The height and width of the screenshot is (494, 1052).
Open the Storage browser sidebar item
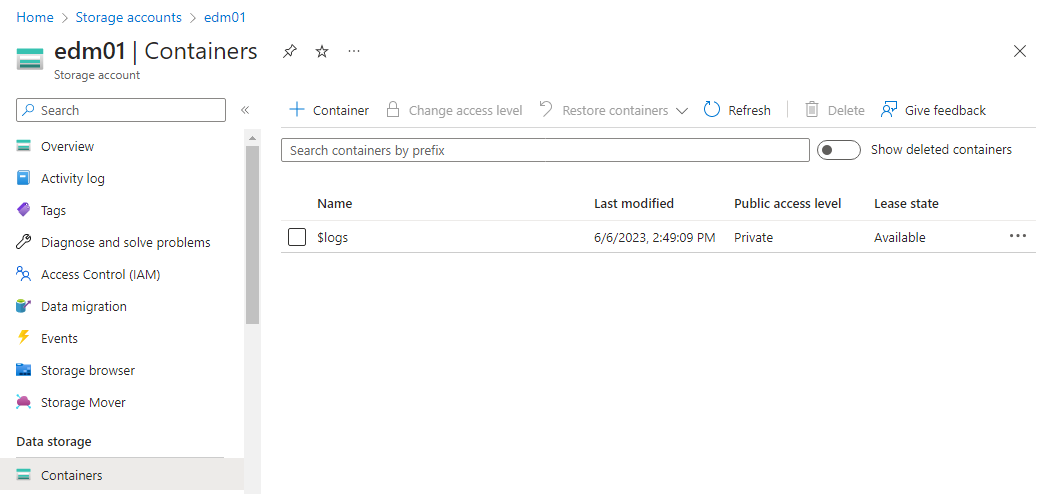click(x=88, y=370)
